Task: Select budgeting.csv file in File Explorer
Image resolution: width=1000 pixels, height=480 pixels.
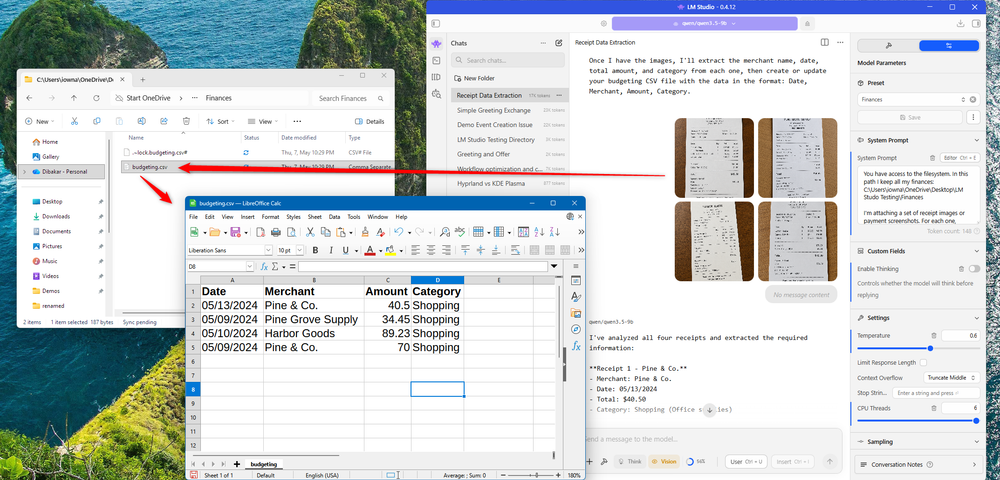Action: [257, 167]
